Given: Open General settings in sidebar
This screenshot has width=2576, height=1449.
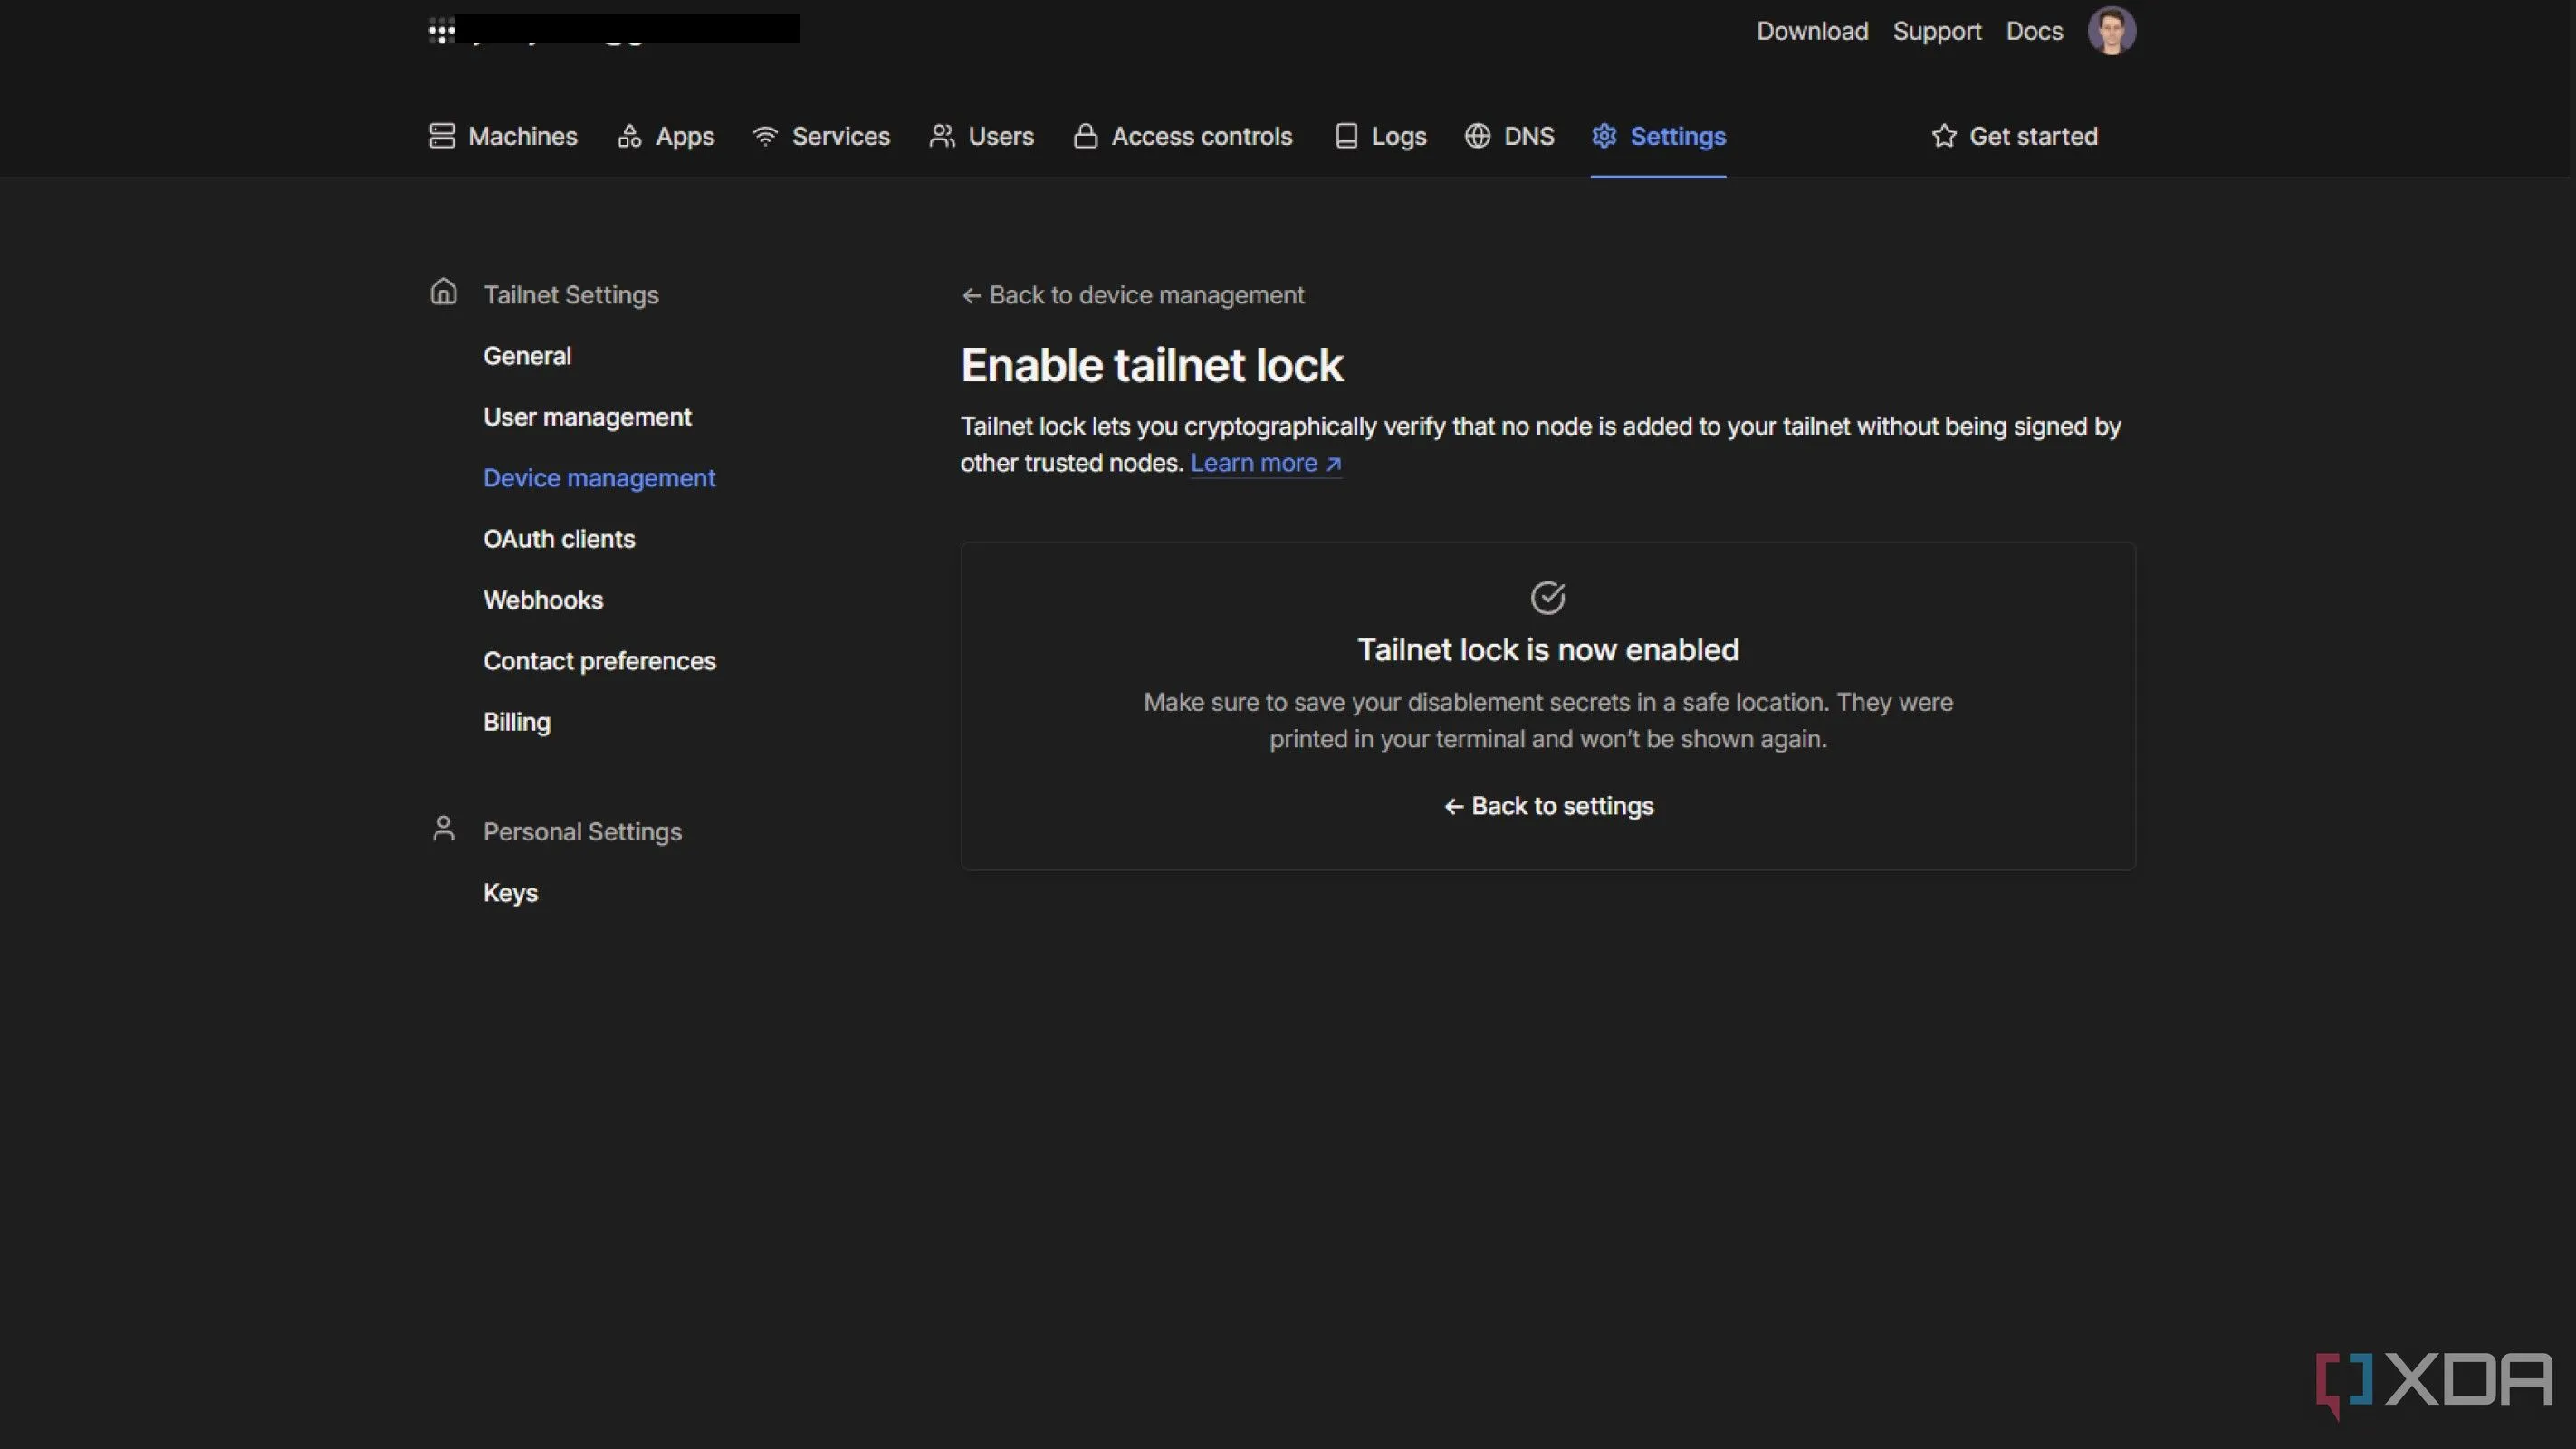Looking at the screenshot, I should [527, 356].
